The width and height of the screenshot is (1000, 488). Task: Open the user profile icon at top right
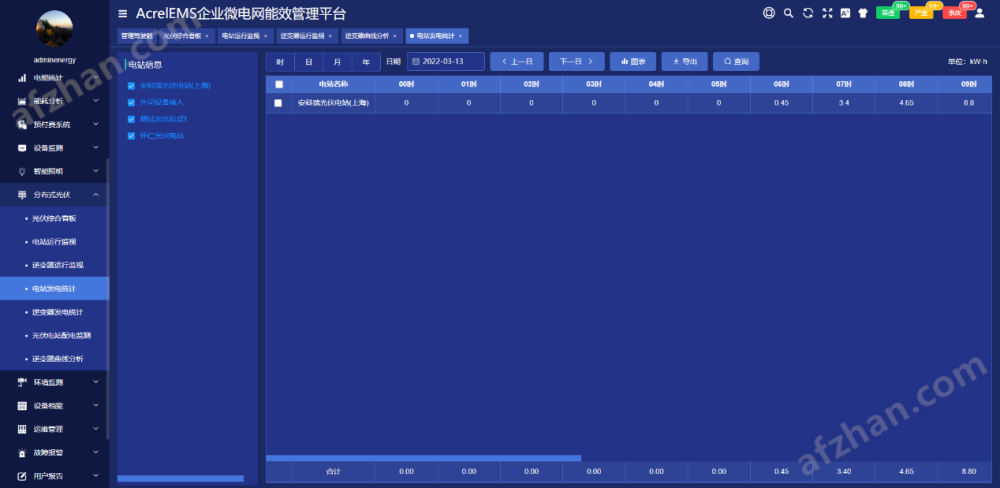[980, 13]
